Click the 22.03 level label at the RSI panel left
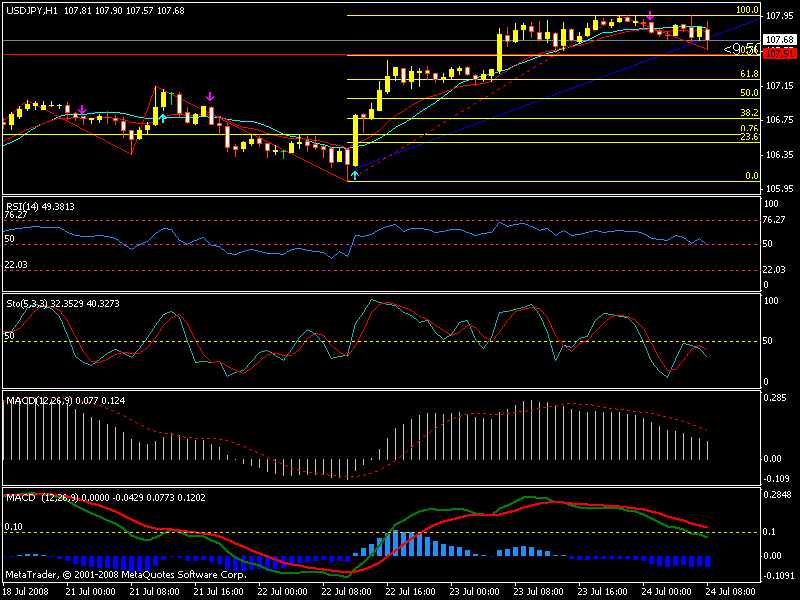 [x=16, y=265]
